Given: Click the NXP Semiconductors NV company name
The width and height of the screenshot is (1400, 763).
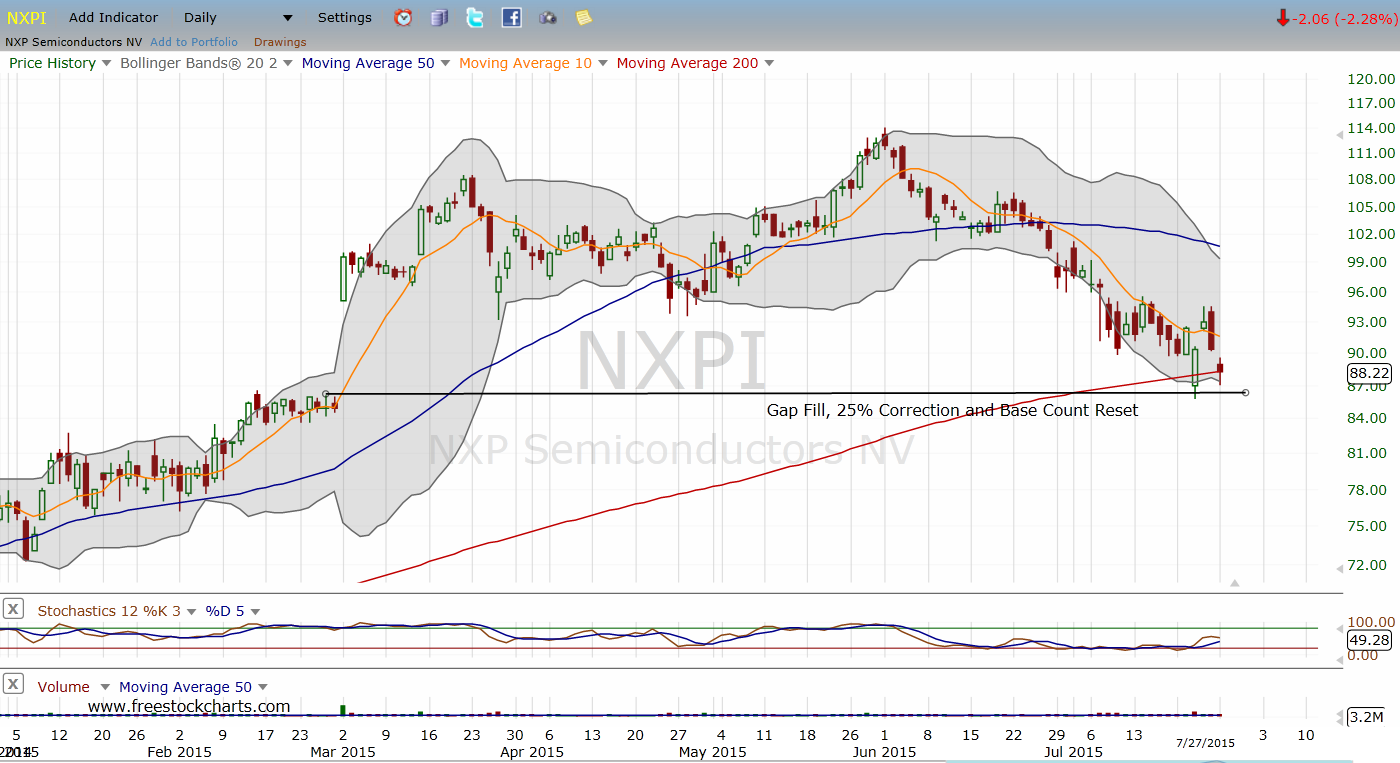Looking at the screenshot, I should pyautogui.click(x=74, y=42).
